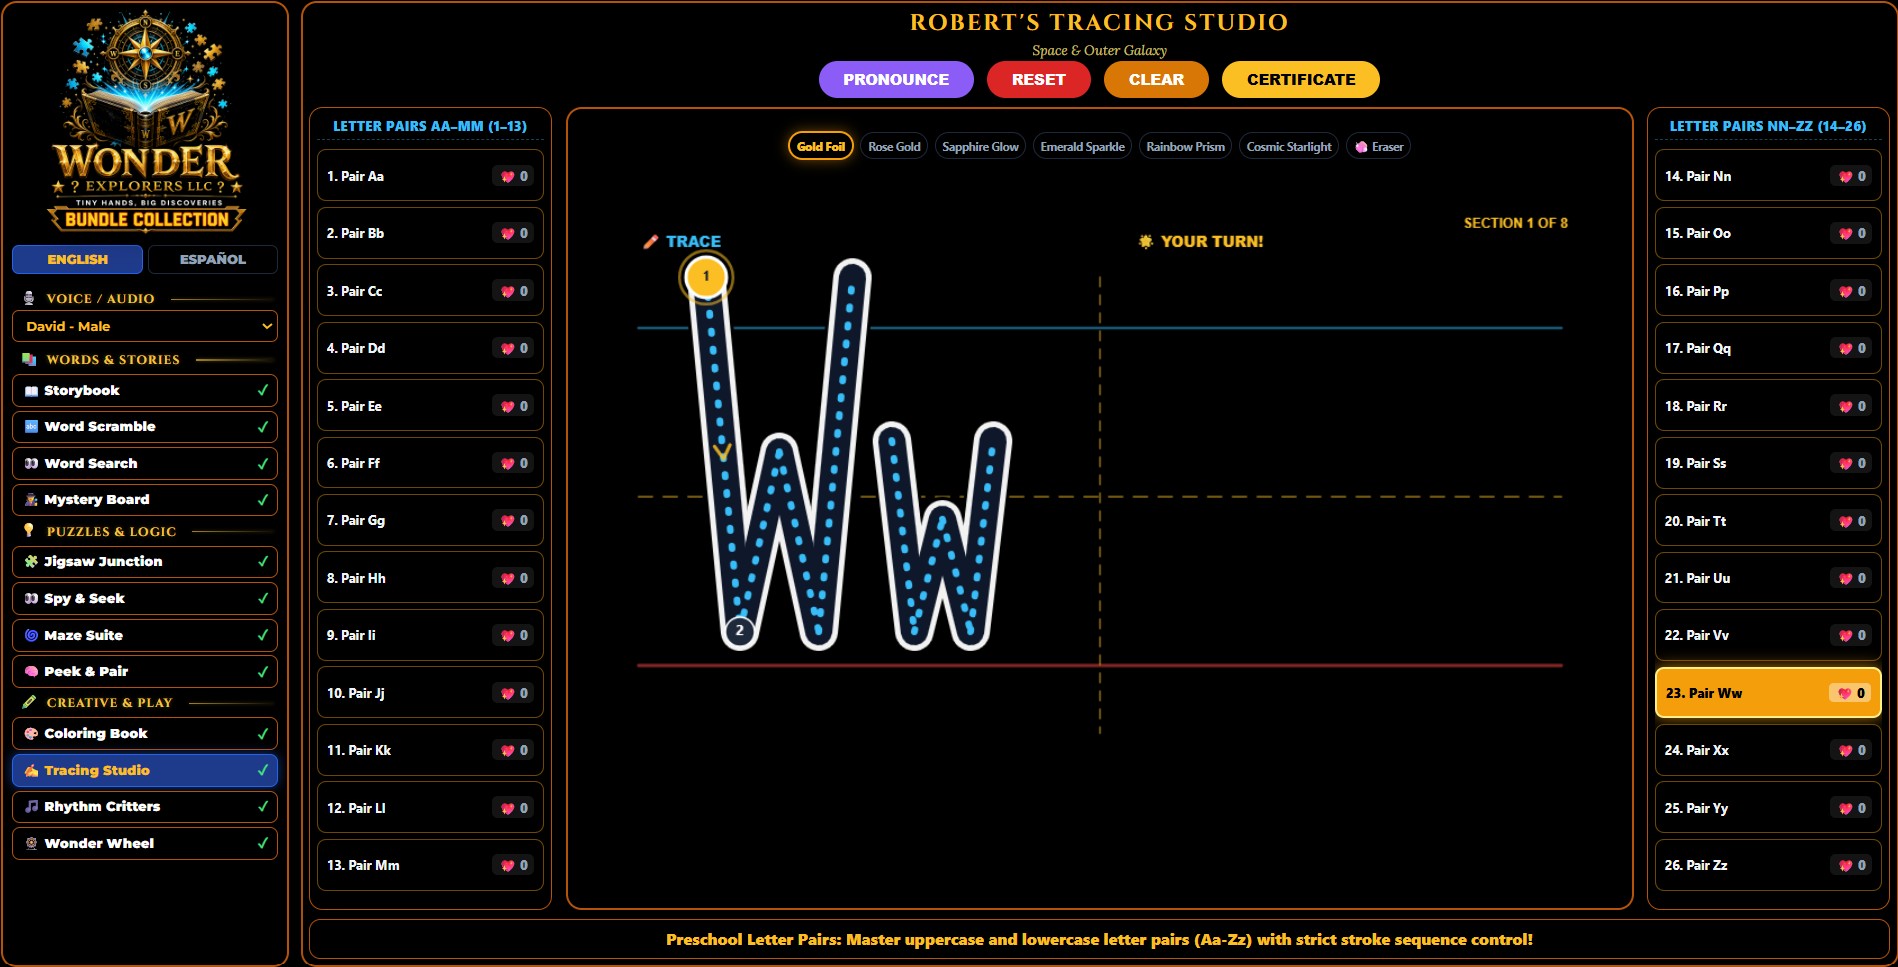Click the Reset button
Image resolution: width=1898 pixels, height=967 pixels.
[x=1039, y=80]
